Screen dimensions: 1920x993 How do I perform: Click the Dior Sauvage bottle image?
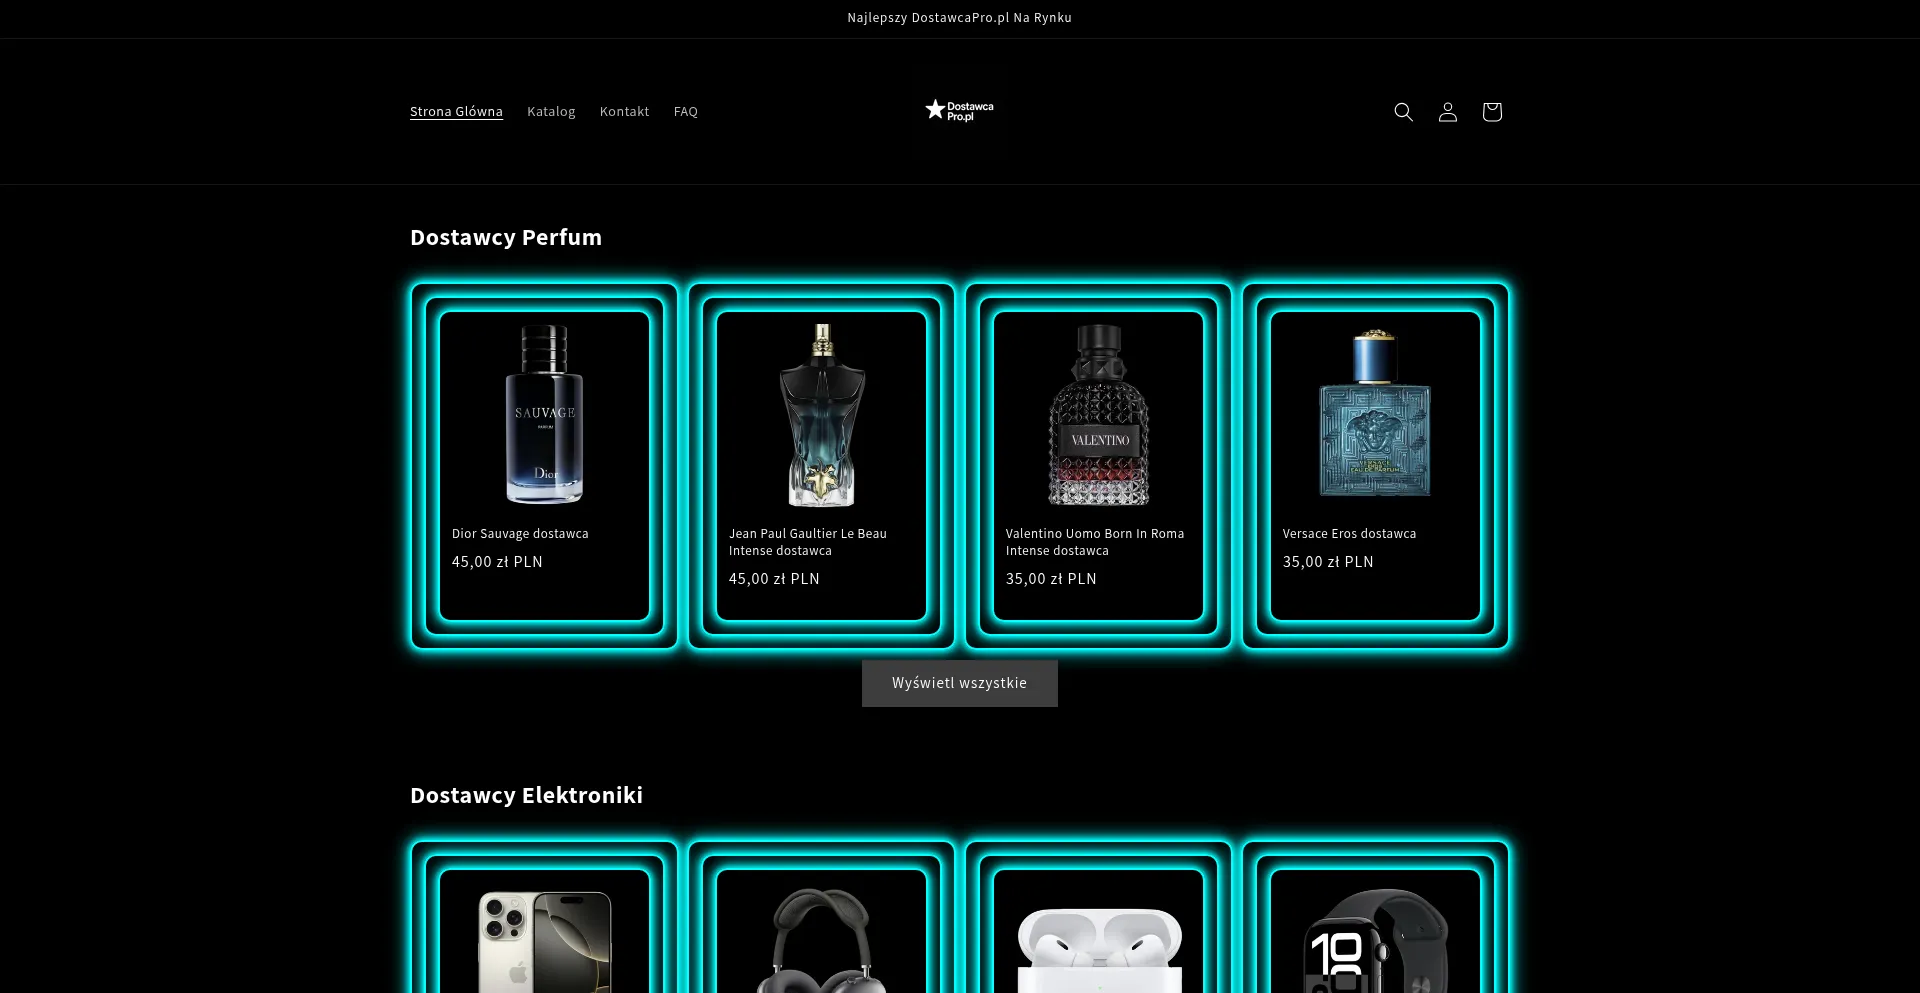pos(544,414)
